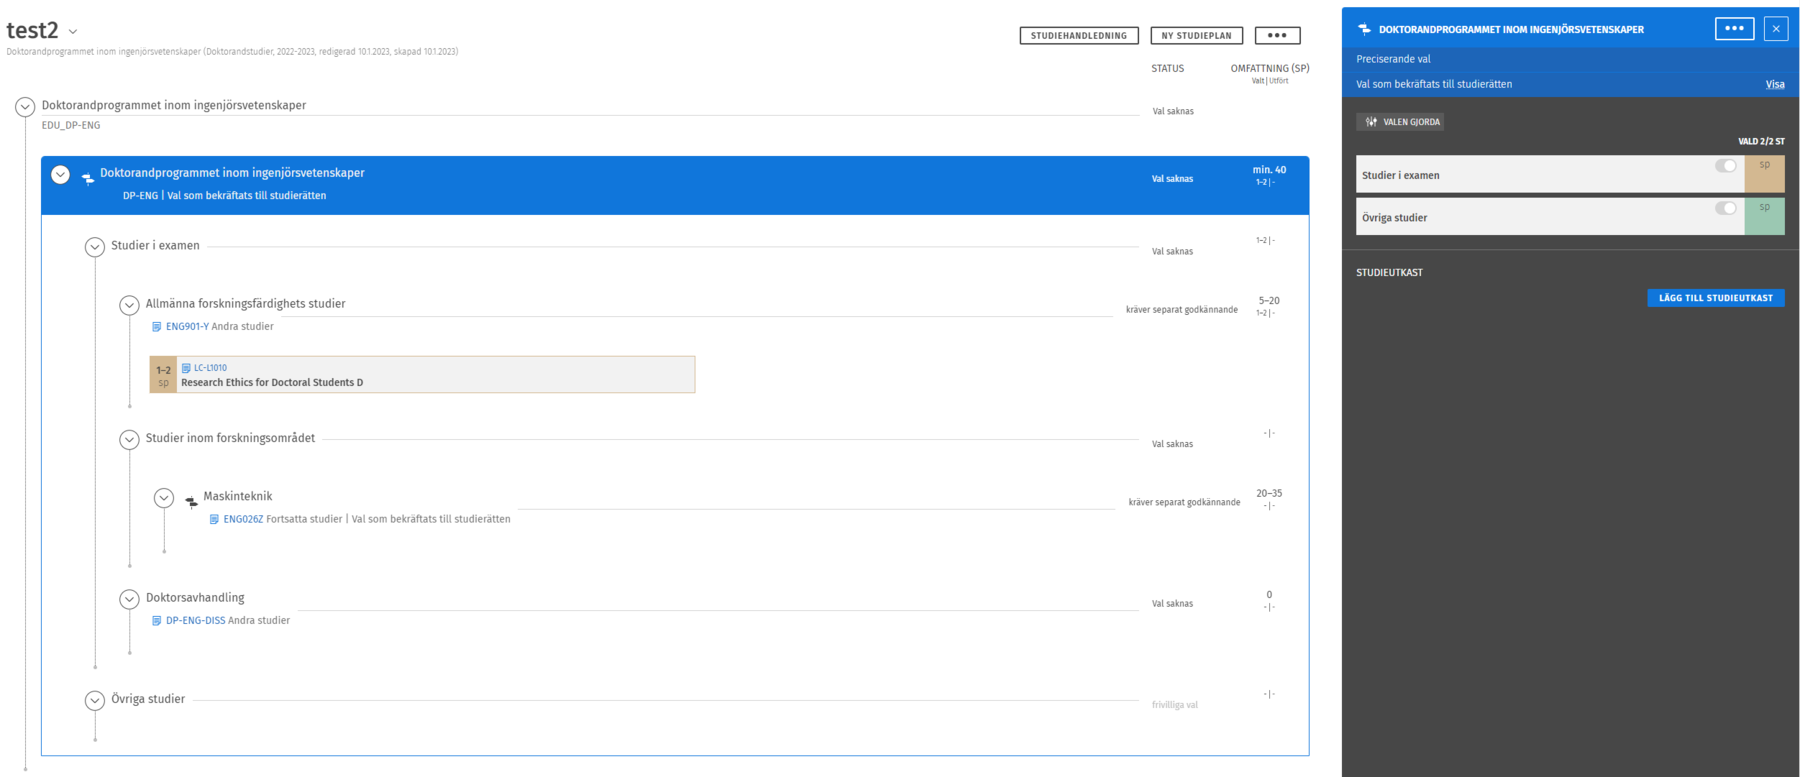Click Lägg till studieutkast button
Viewport: 1800px width, 777px height.
click(x=1715, y=298)
